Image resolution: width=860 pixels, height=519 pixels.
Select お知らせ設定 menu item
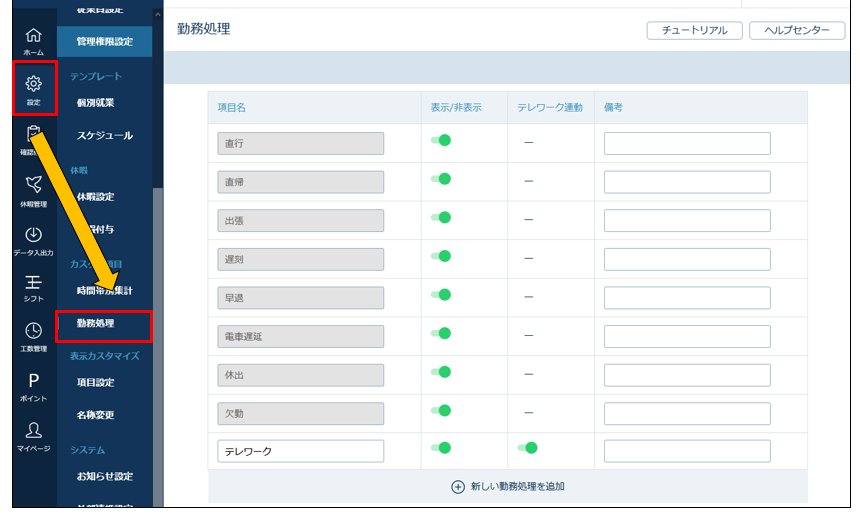104,476
